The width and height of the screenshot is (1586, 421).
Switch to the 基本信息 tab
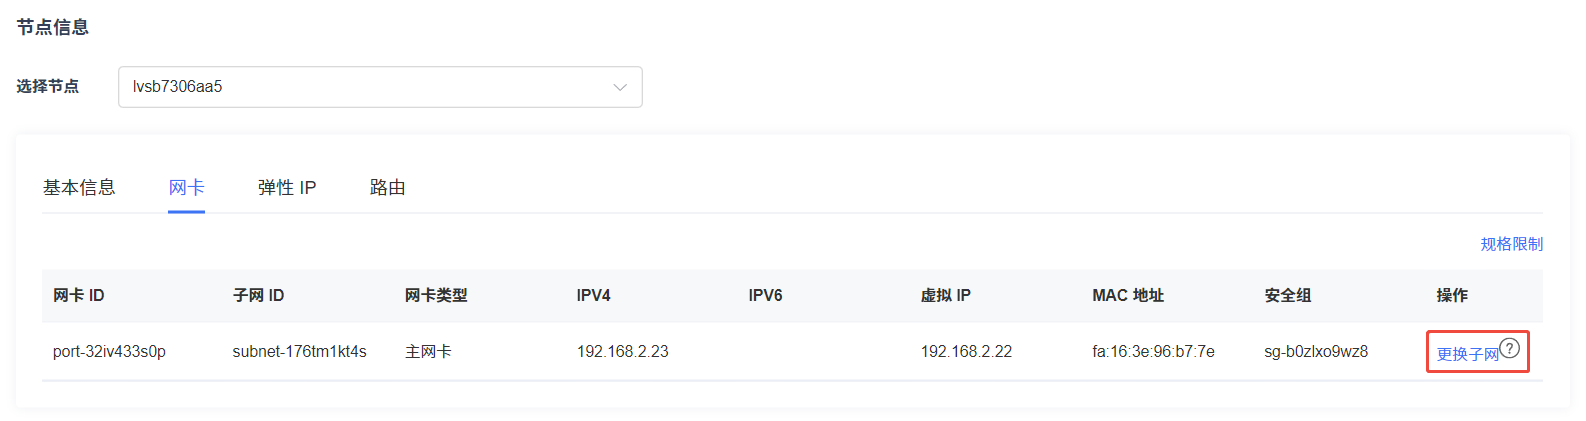pyautogui.click(x=79, y=188)
